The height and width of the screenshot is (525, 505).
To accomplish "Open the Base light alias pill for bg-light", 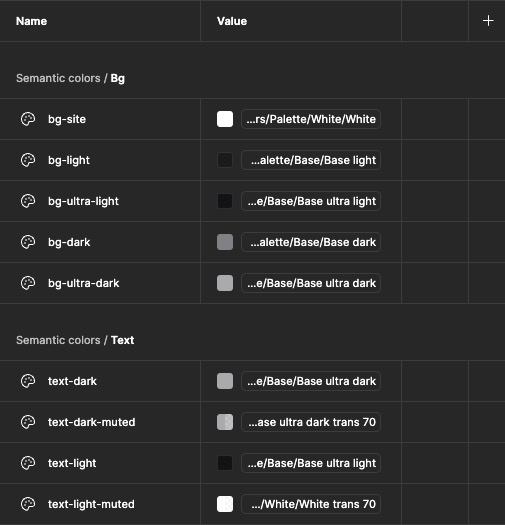I will click(x=311, y=160).
